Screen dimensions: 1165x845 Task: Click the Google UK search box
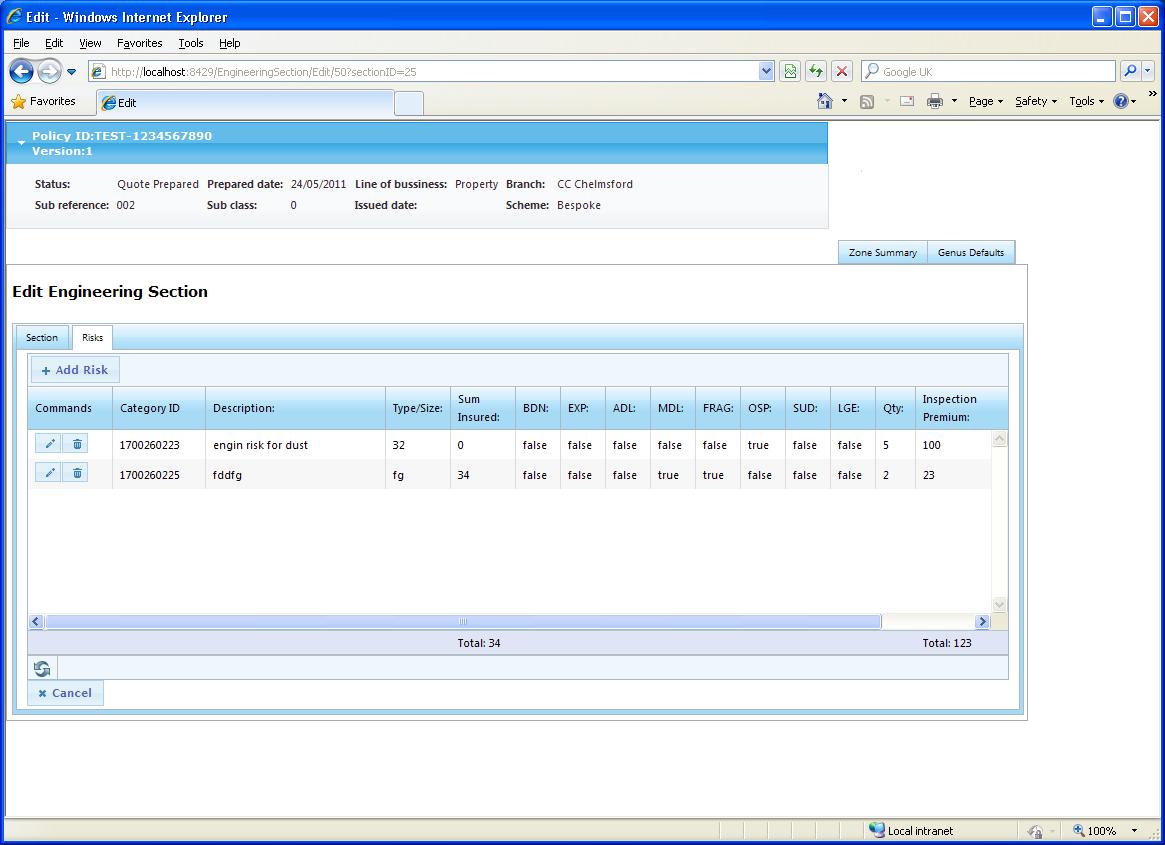[x=988, y=71]
